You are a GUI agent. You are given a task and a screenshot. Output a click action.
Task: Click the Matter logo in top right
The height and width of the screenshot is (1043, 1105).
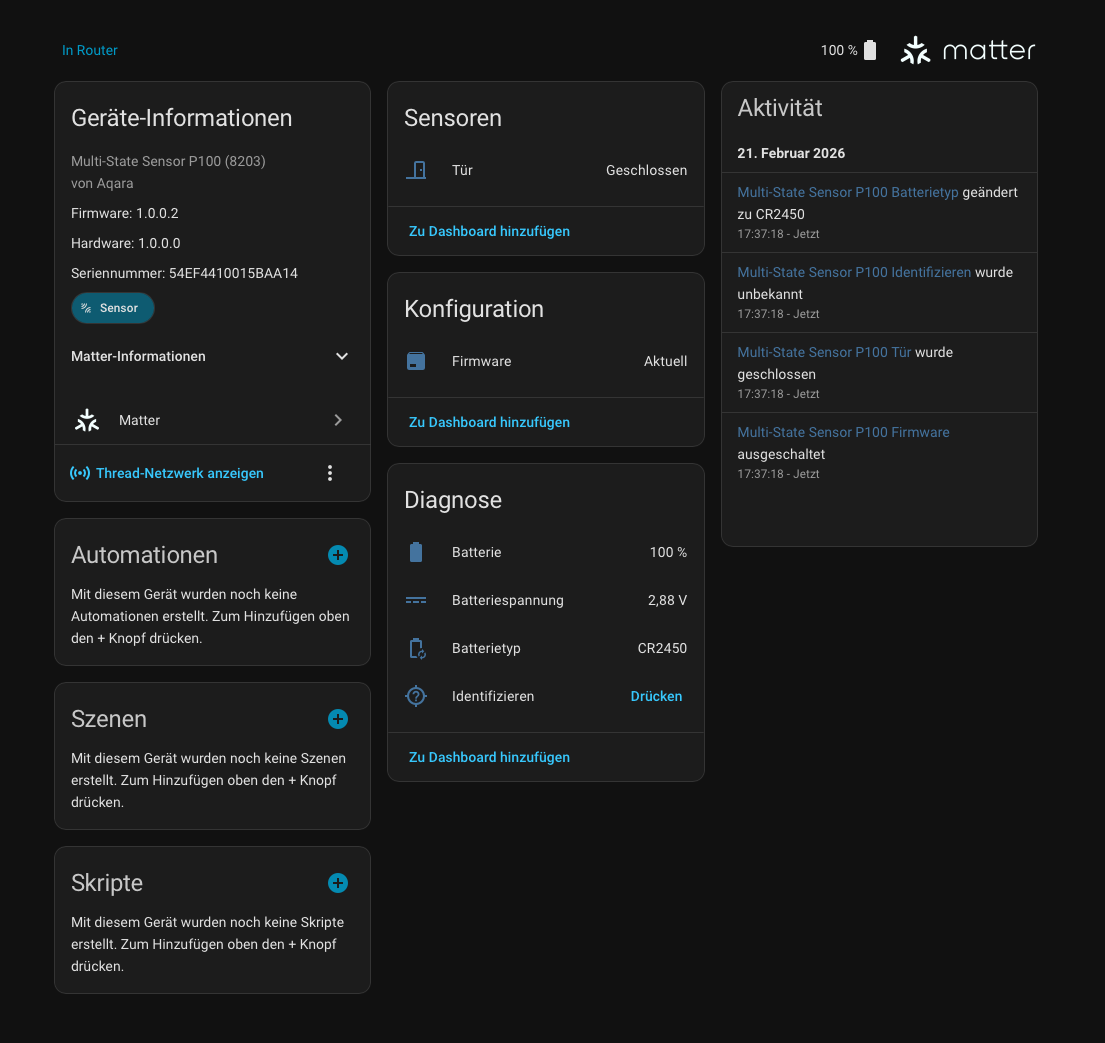tap(968, 50)
